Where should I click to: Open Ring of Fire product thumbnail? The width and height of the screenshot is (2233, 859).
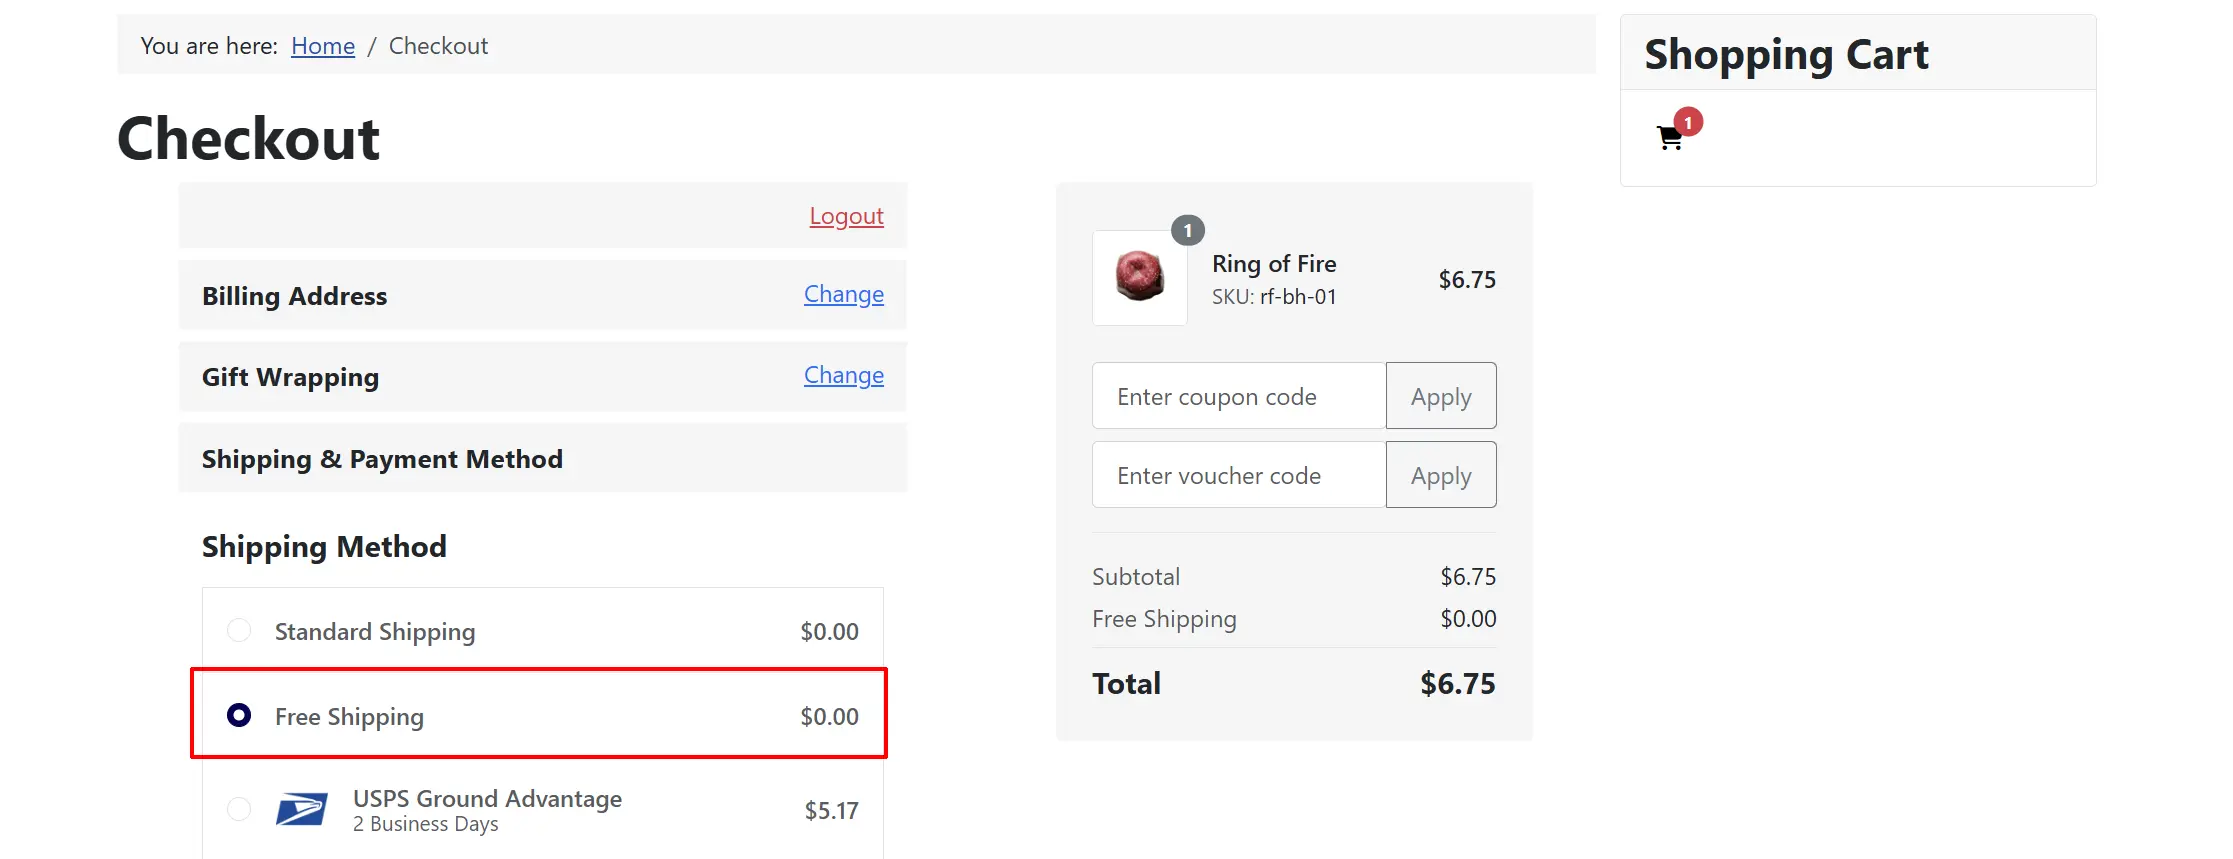coord(1140,277)
